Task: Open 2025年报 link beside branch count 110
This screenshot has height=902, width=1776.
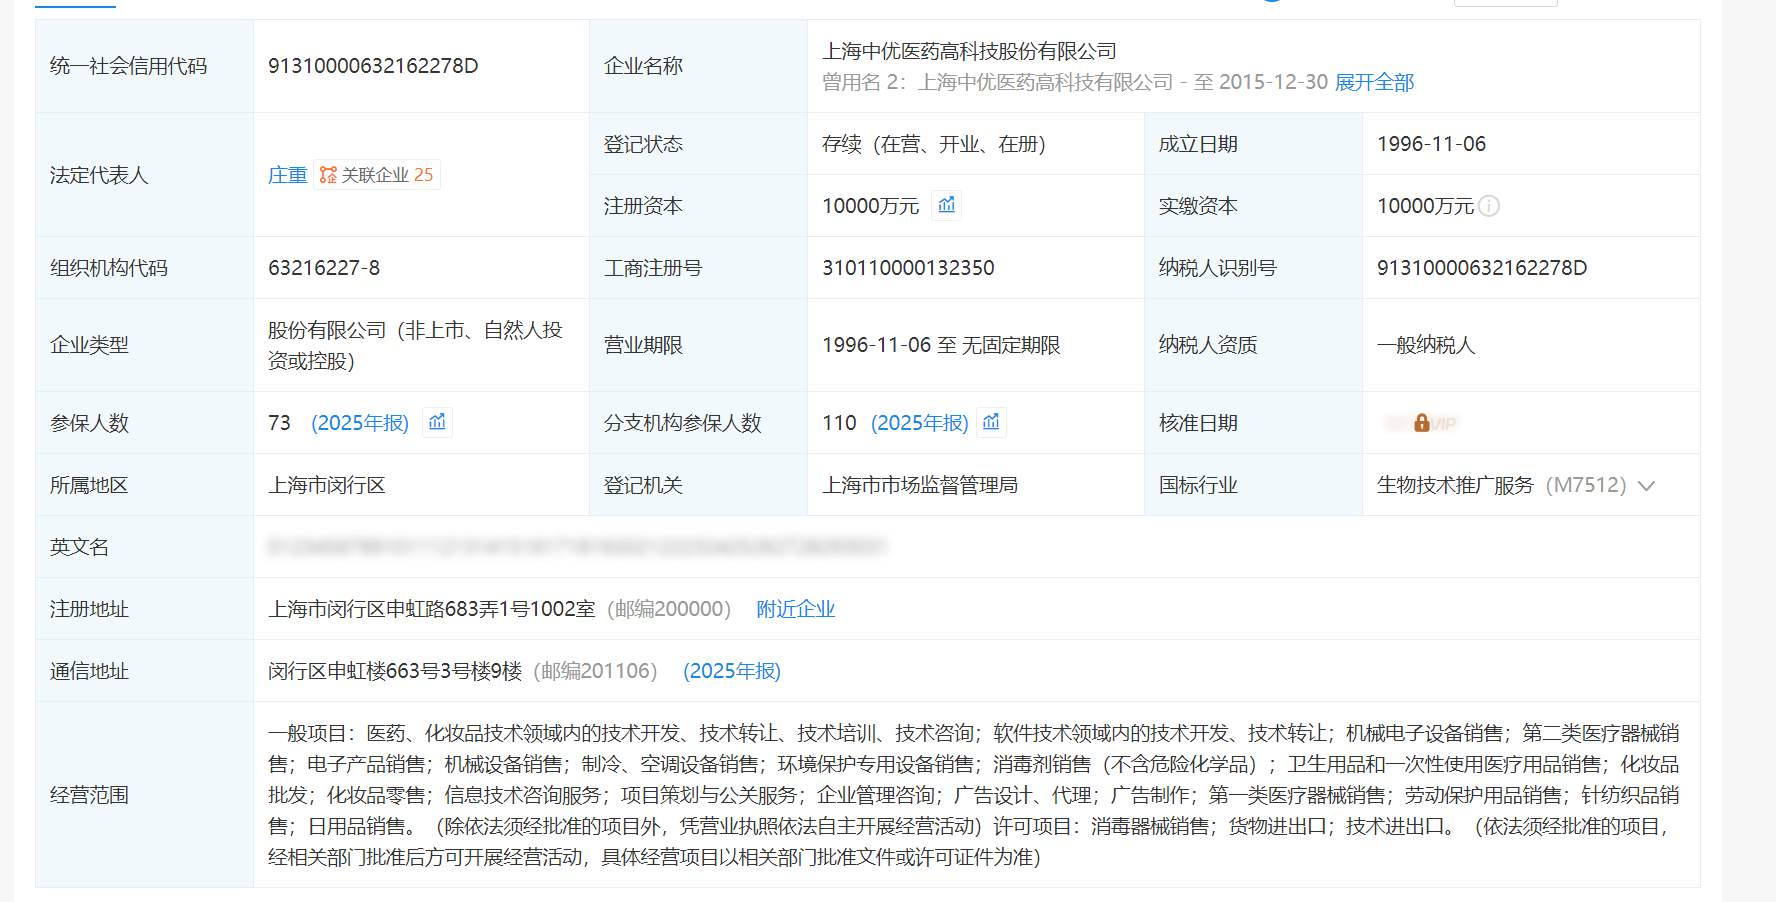Action: [920, 423]
